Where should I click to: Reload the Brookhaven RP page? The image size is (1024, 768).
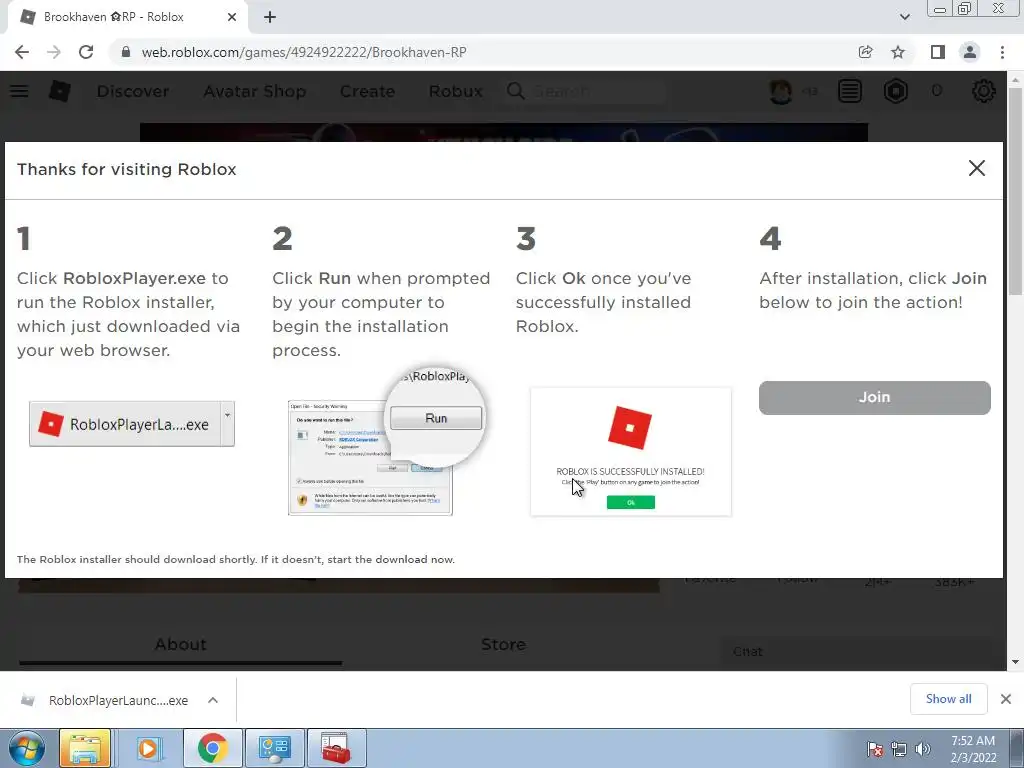(86, 52)
